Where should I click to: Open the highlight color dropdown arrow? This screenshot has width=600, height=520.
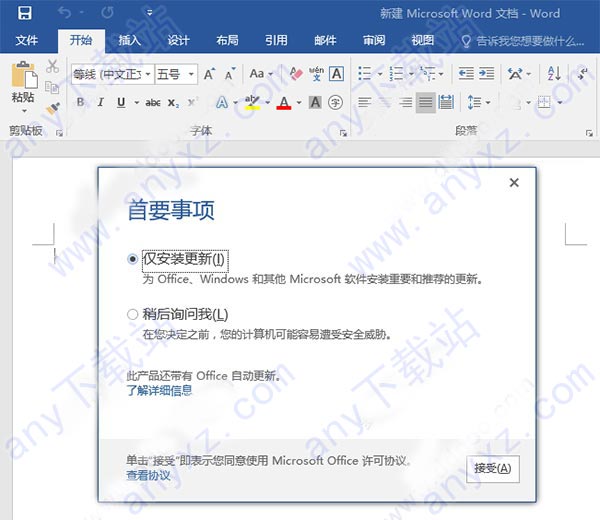click(267, 103)
